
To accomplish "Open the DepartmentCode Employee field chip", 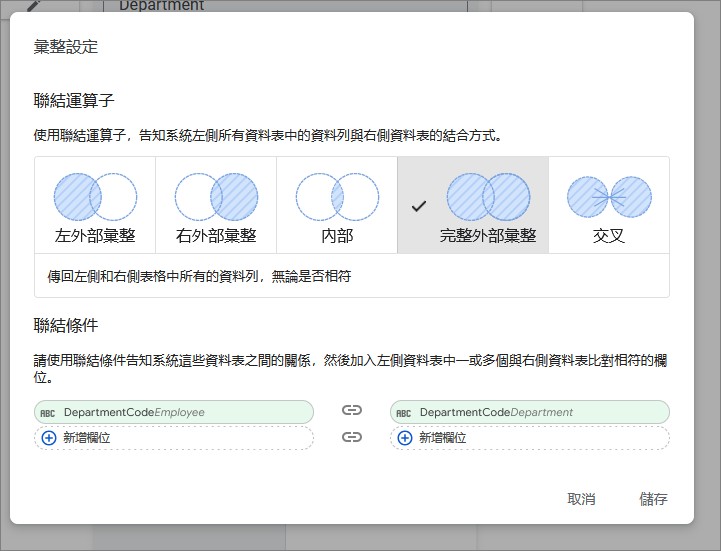I will coord(173,412).
